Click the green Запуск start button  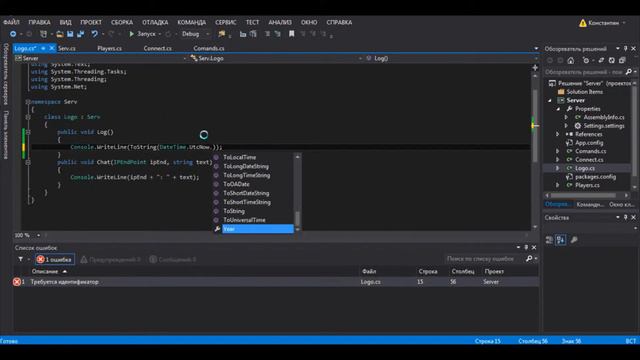tap(142, 34)
